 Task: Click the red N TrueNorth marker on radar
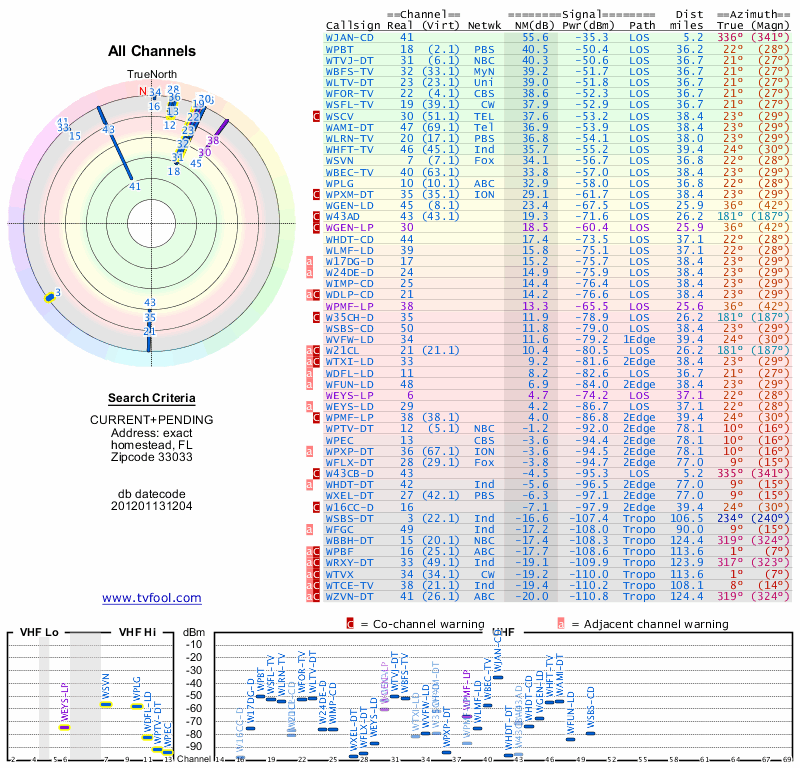click(143, 91)
